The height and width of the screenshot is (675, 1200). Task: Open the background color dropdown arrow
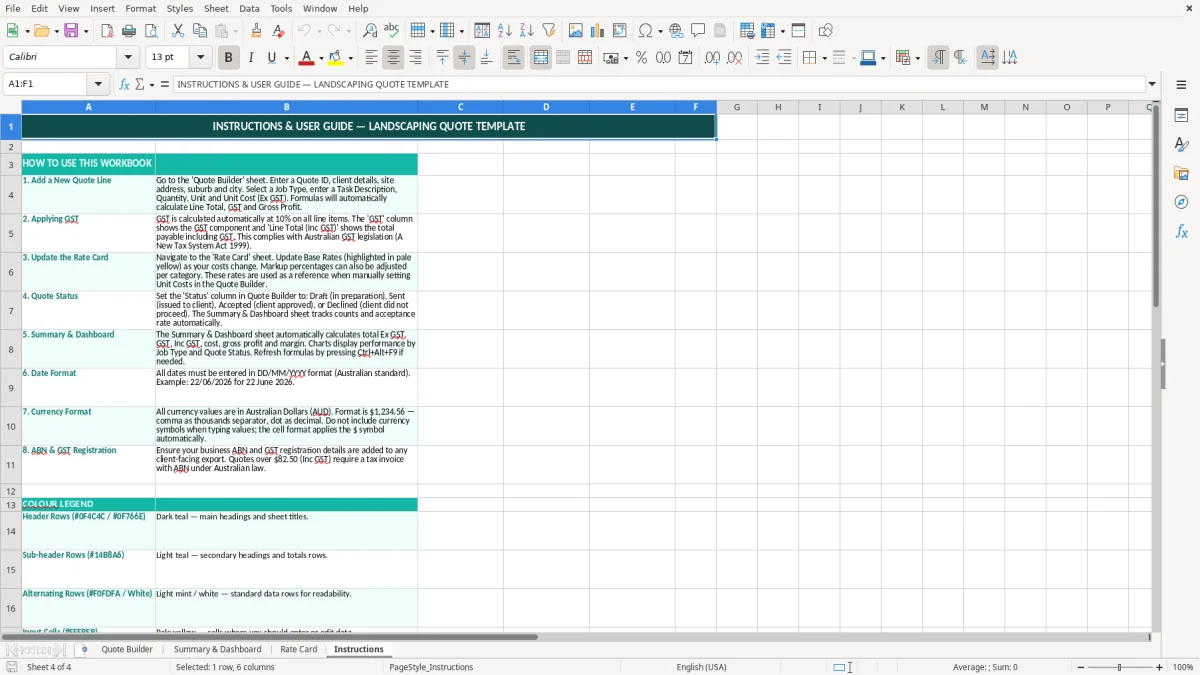click(350, 58)
